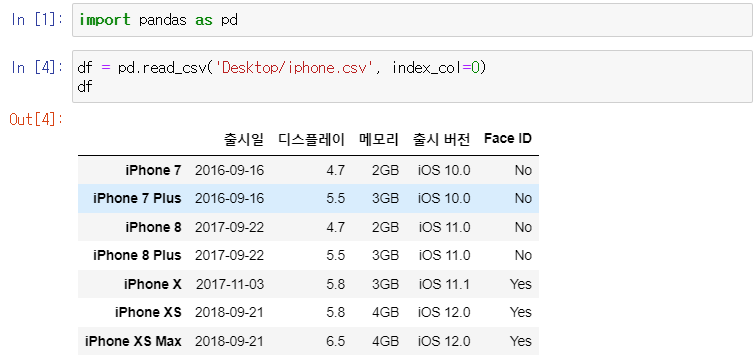Click the iPhone 8 display value 4.7
This screenshot has width=754, height=360.
pyautogui.click(x=336, y=227)
